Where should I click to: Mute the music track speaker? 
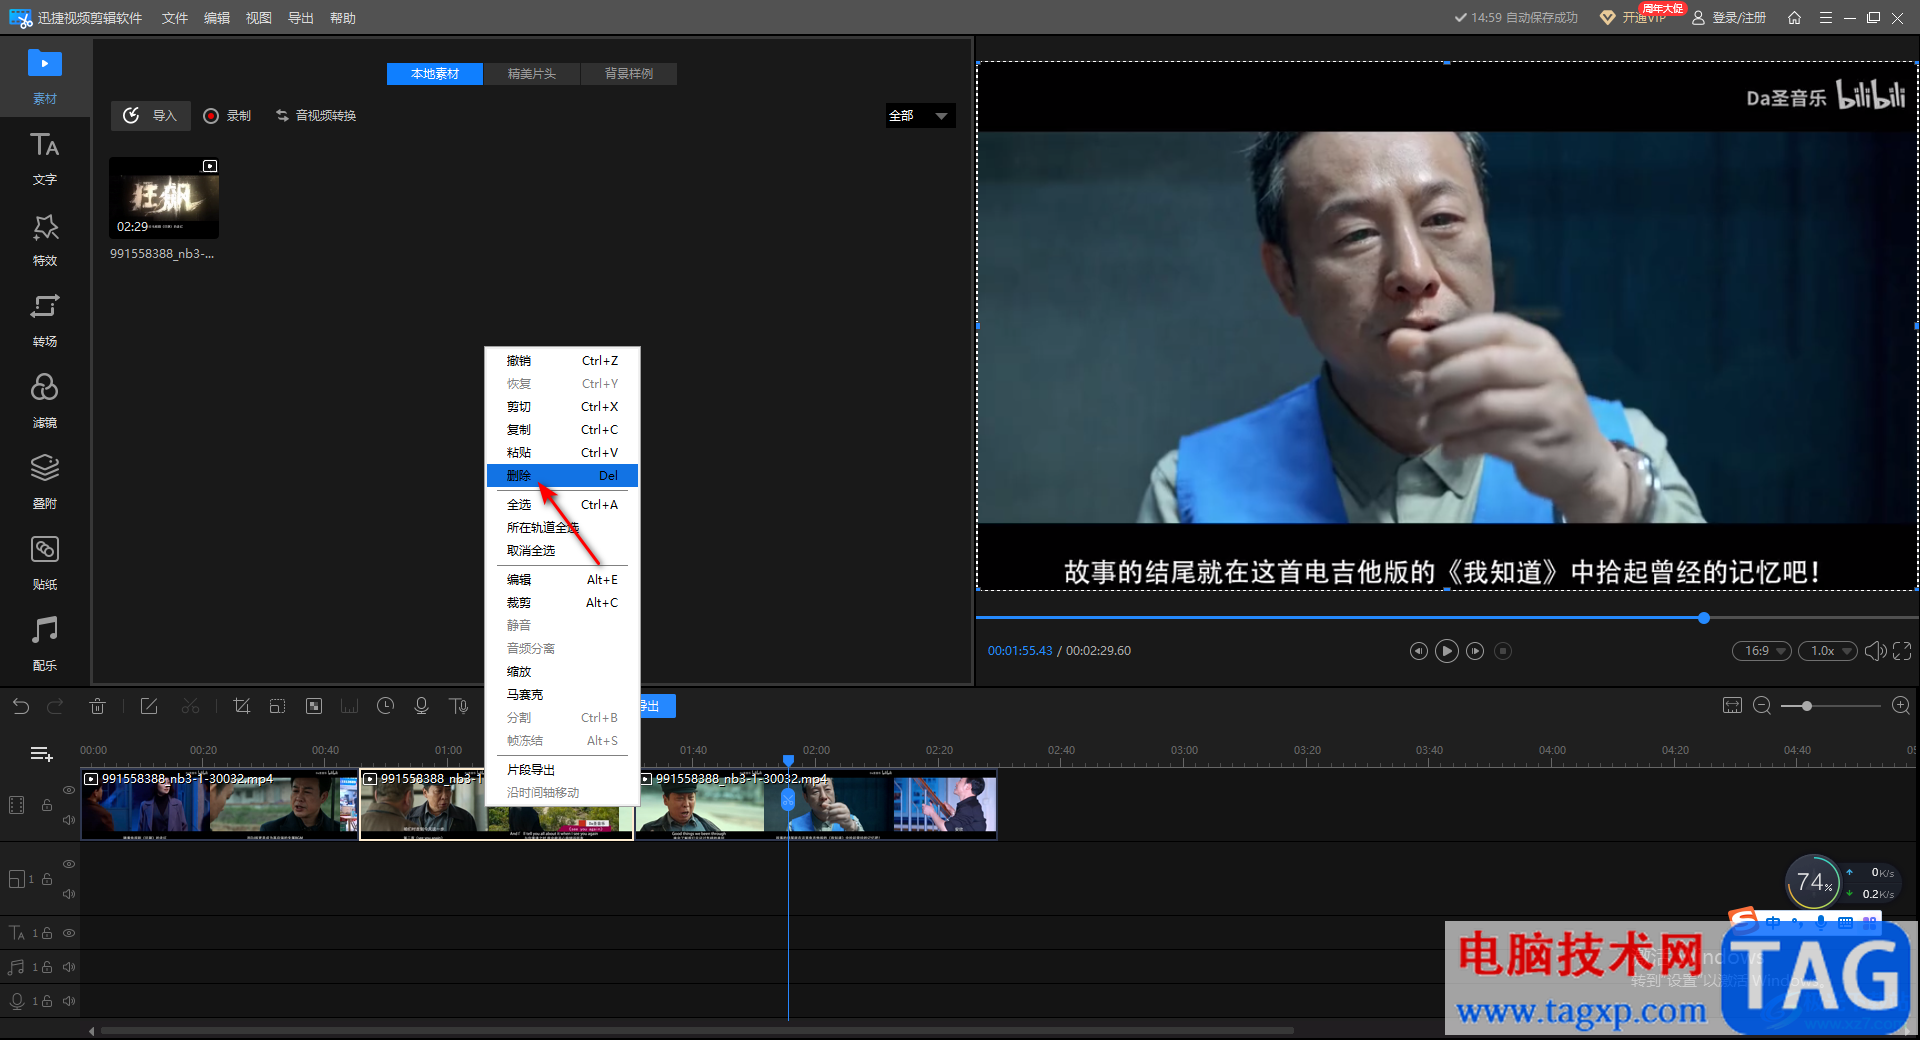coord(69,967)
